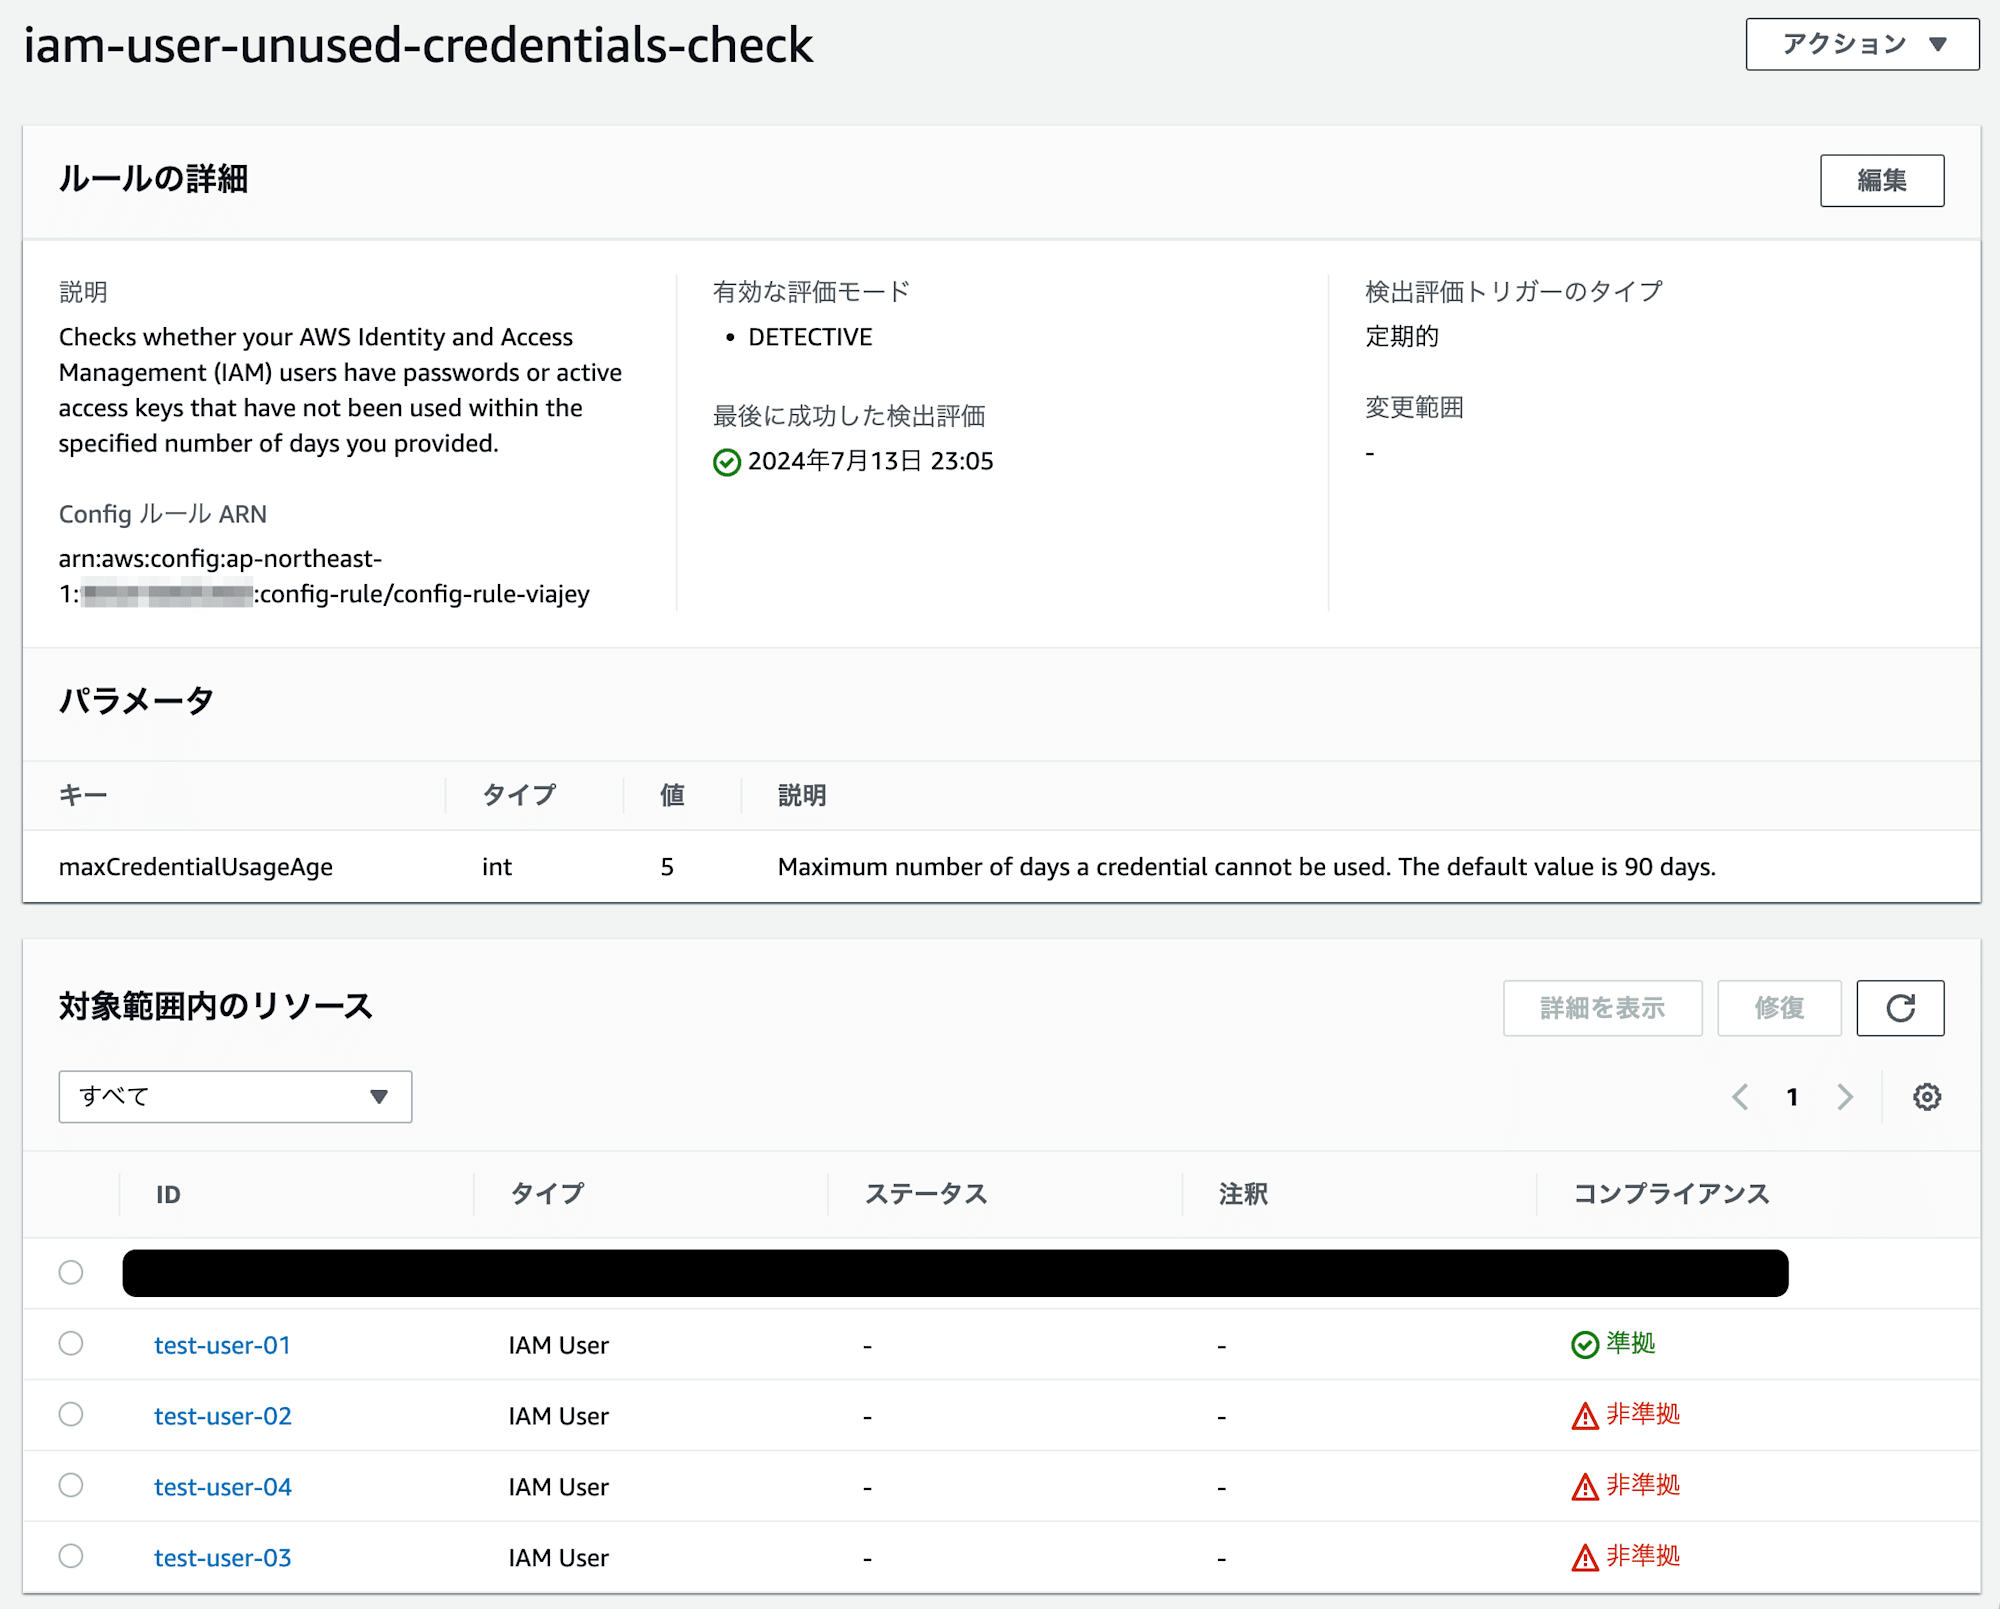Go to the previous page with left chevron
This screenshot has width=2000, height=1609.
pyautogui.click(x=1740, y=1097)
